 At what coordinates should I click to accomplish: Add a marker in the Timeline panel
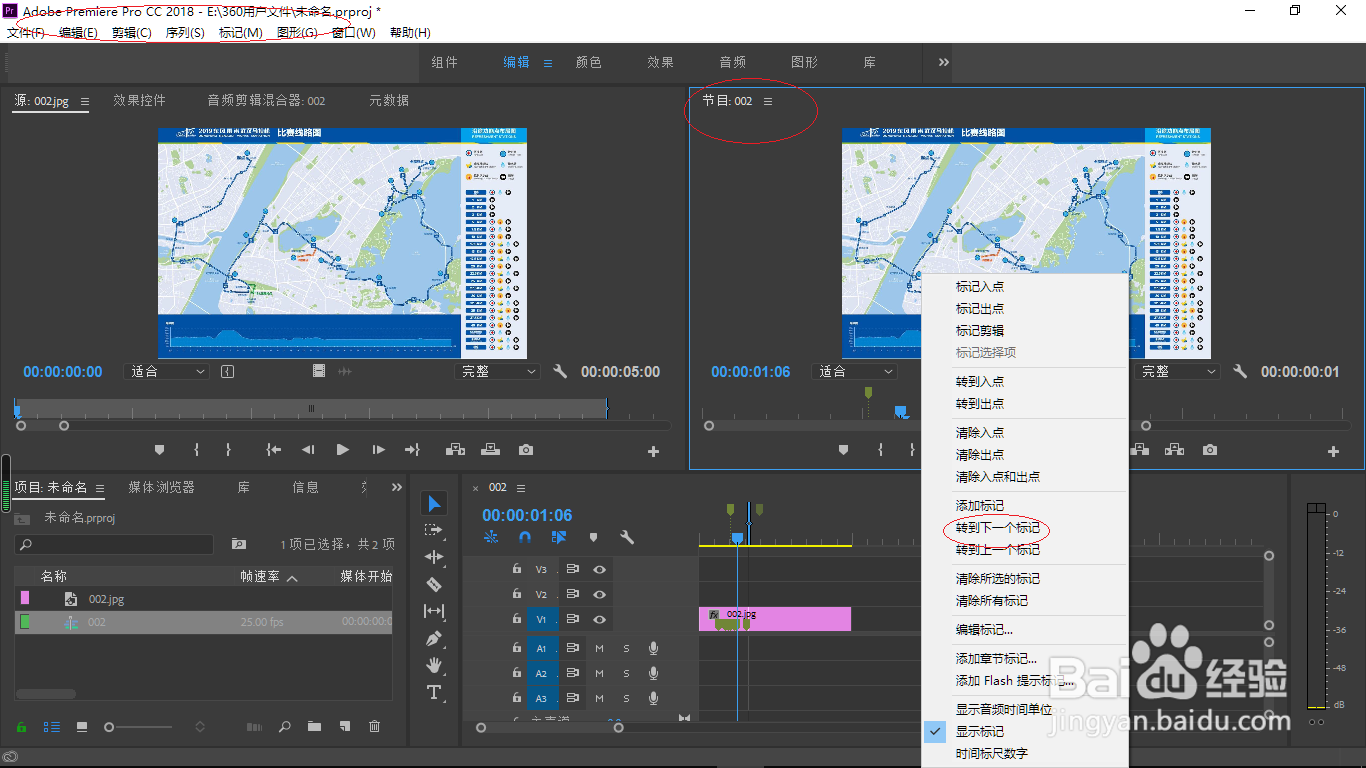tap(593, 537)
